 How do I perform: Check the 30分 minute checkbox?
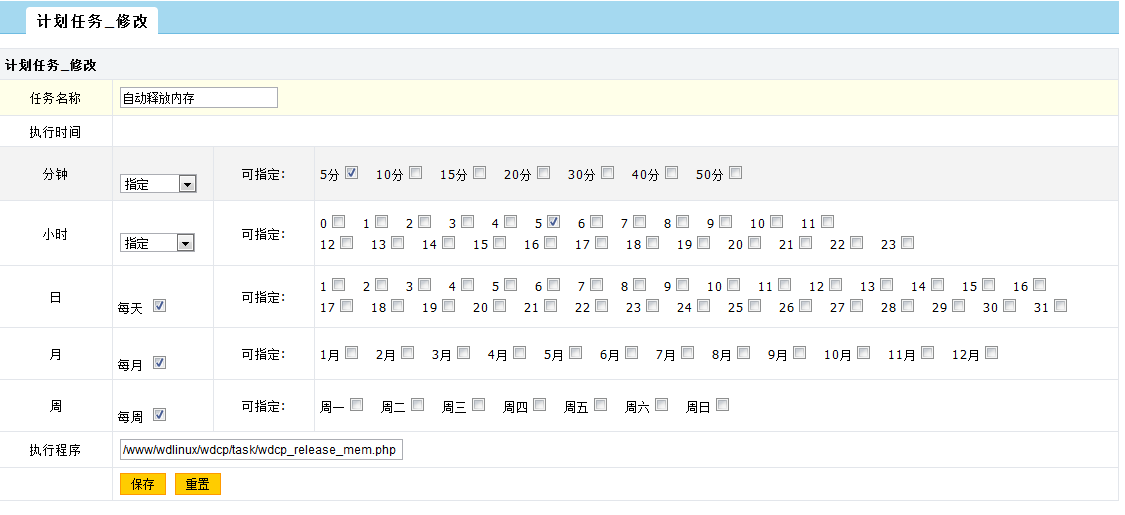pyautogui.click(x=607, y=172)
